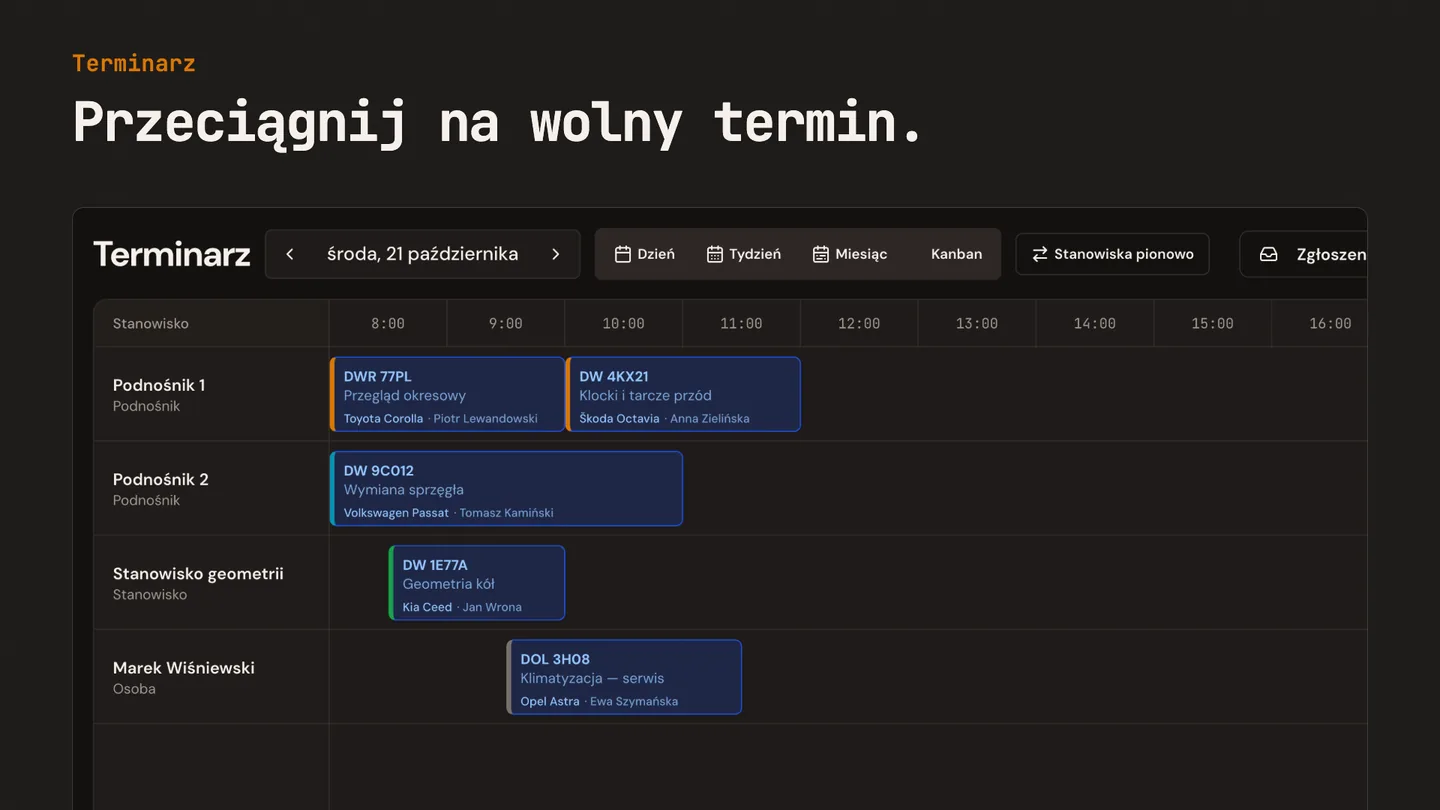The width and height of the screenshot is (1440, 810).
Task: Click the 9:00 time column header
Action: (506, 323)
